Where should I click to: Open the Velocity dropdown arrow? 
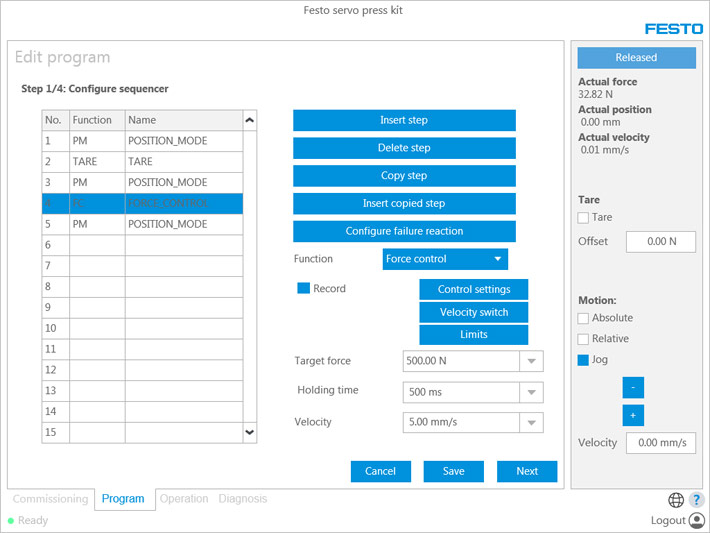click(x=533, y=423)
